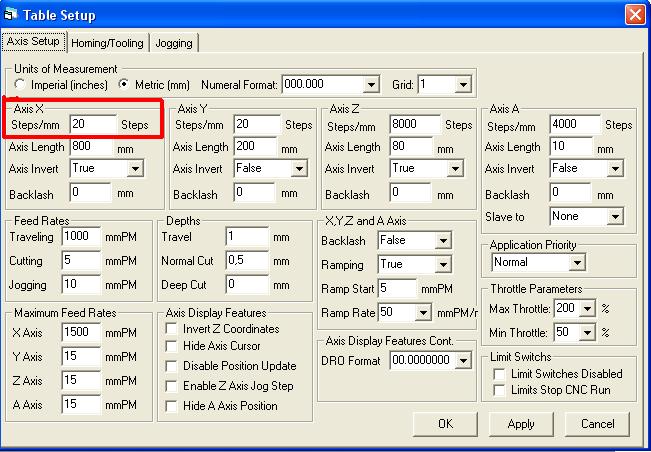Toggle Limit Switches Disabled checkbox
The height and width of the screenshot is (452, 651).
pyautogui.click(x=500, y=373)
